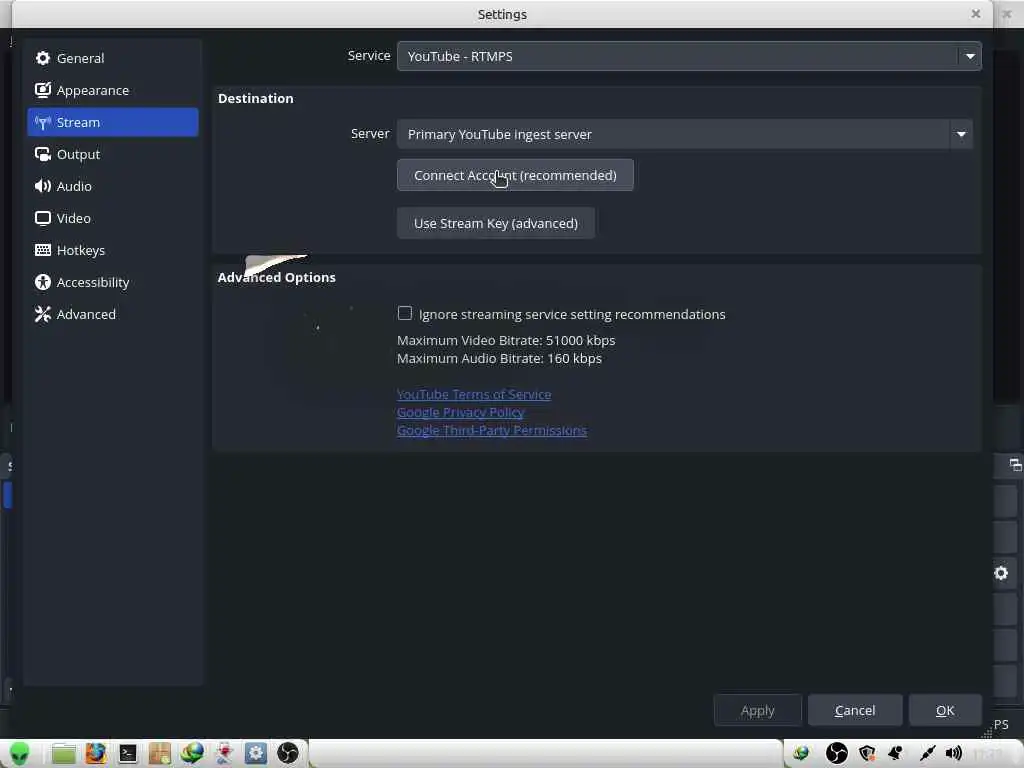1024x768 pixels.
Task: Click the network plug icon in system tray
Action: coord(927,754)
